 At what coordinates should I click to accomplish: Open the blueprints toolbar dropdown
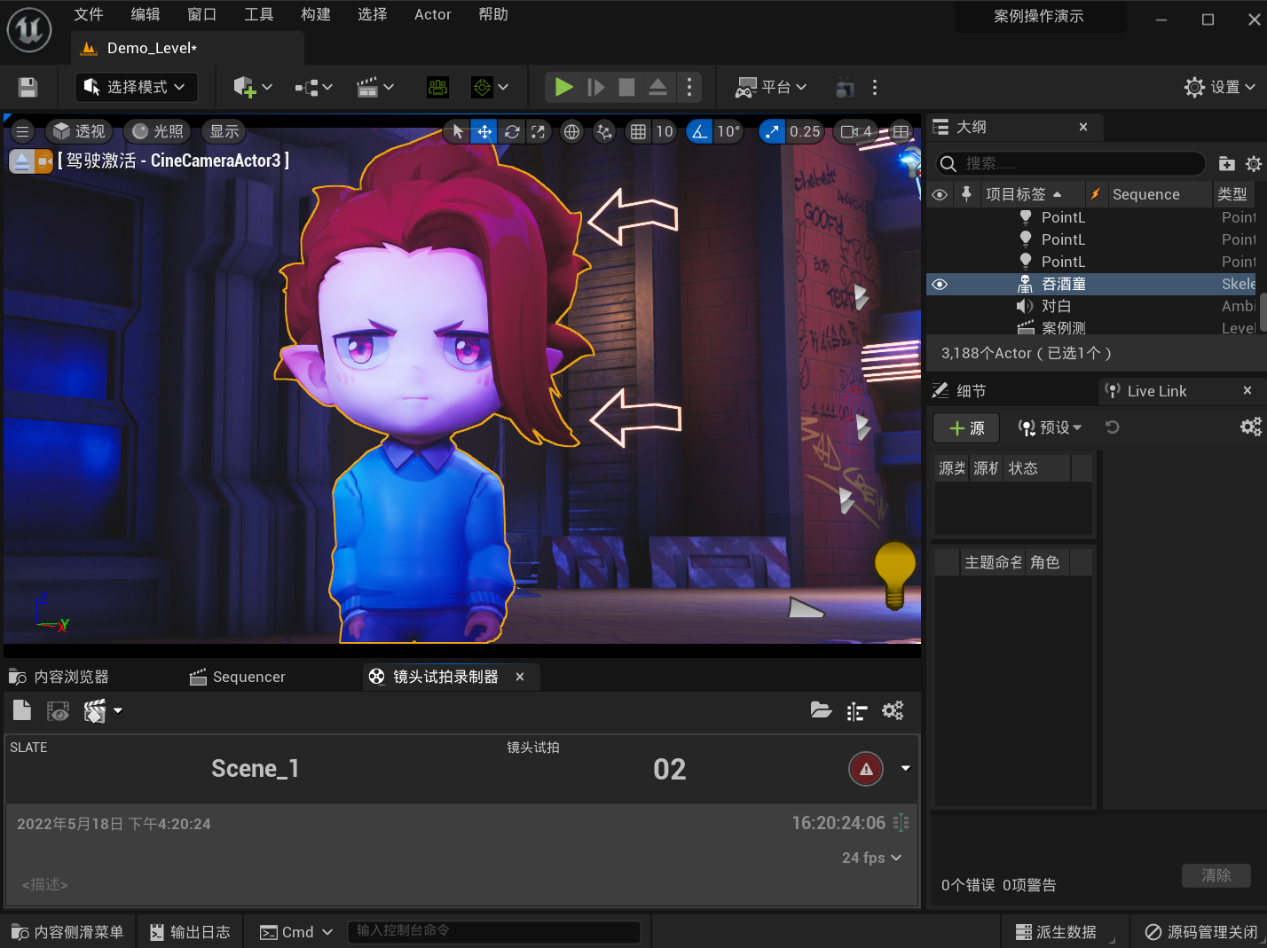tap(313, 87)
